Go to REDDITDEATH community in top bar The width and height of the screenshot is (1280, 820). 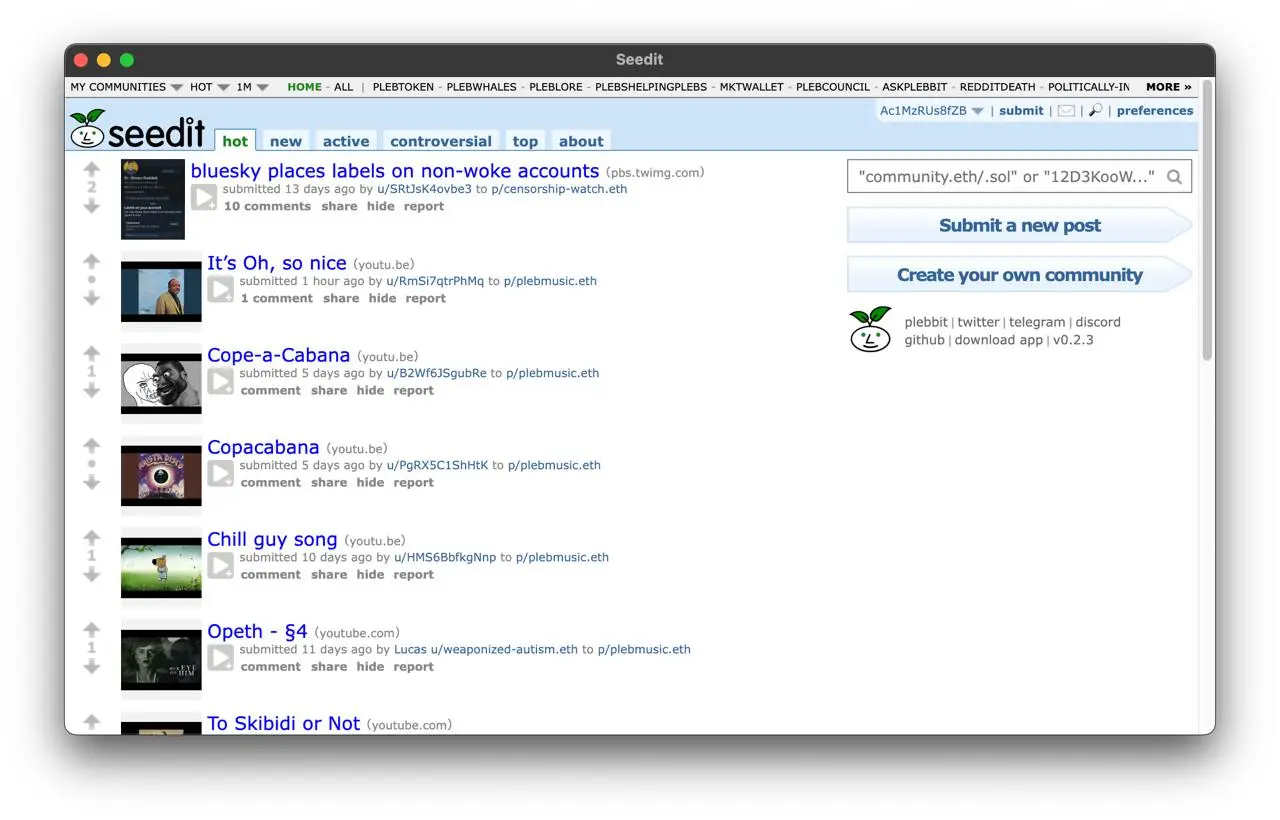(x=997, y=87)
